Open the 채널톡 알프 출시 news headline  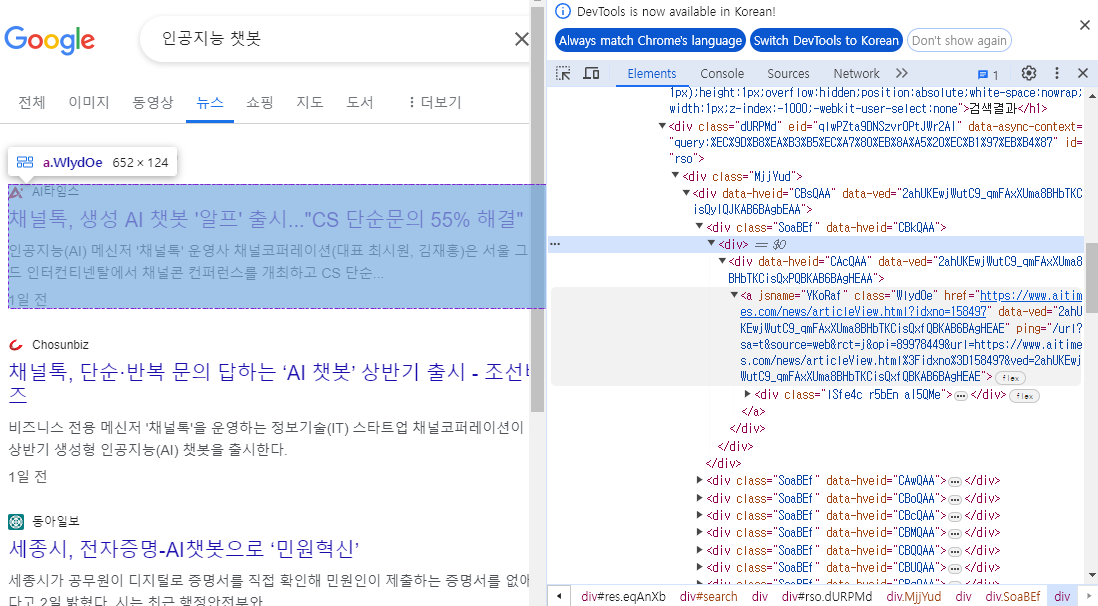point(266,219)
